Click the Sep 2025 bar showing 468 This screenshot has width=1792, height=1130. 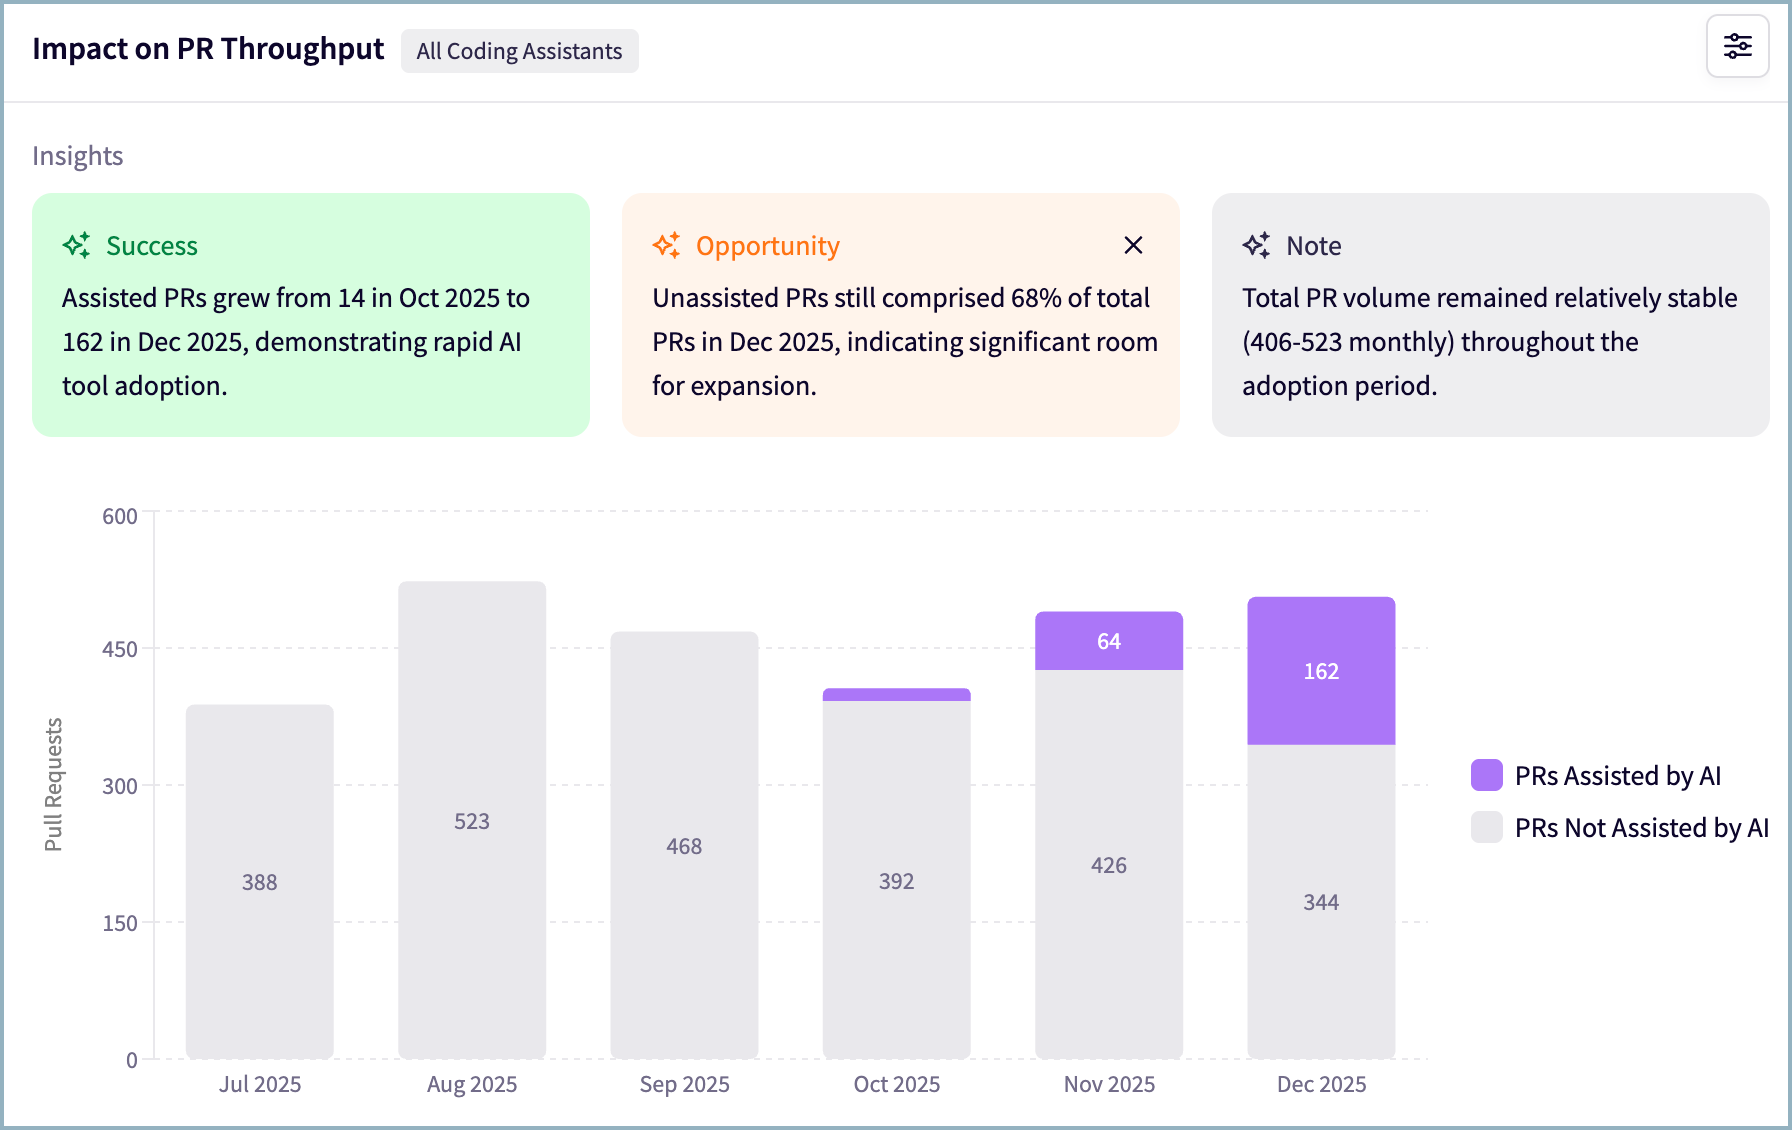click(684, 845)
